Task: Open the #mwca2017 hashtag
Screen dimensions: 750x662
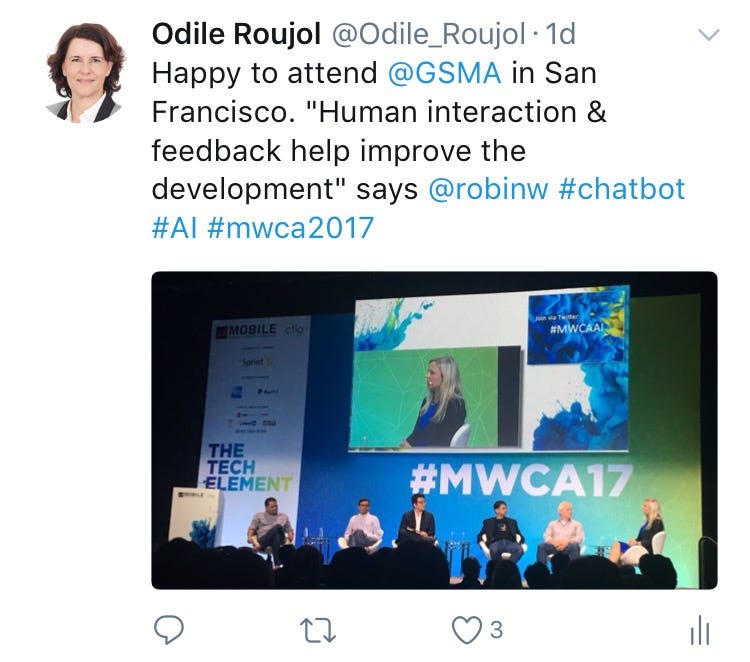Action: pyautogui.click(x=291, y=227)
